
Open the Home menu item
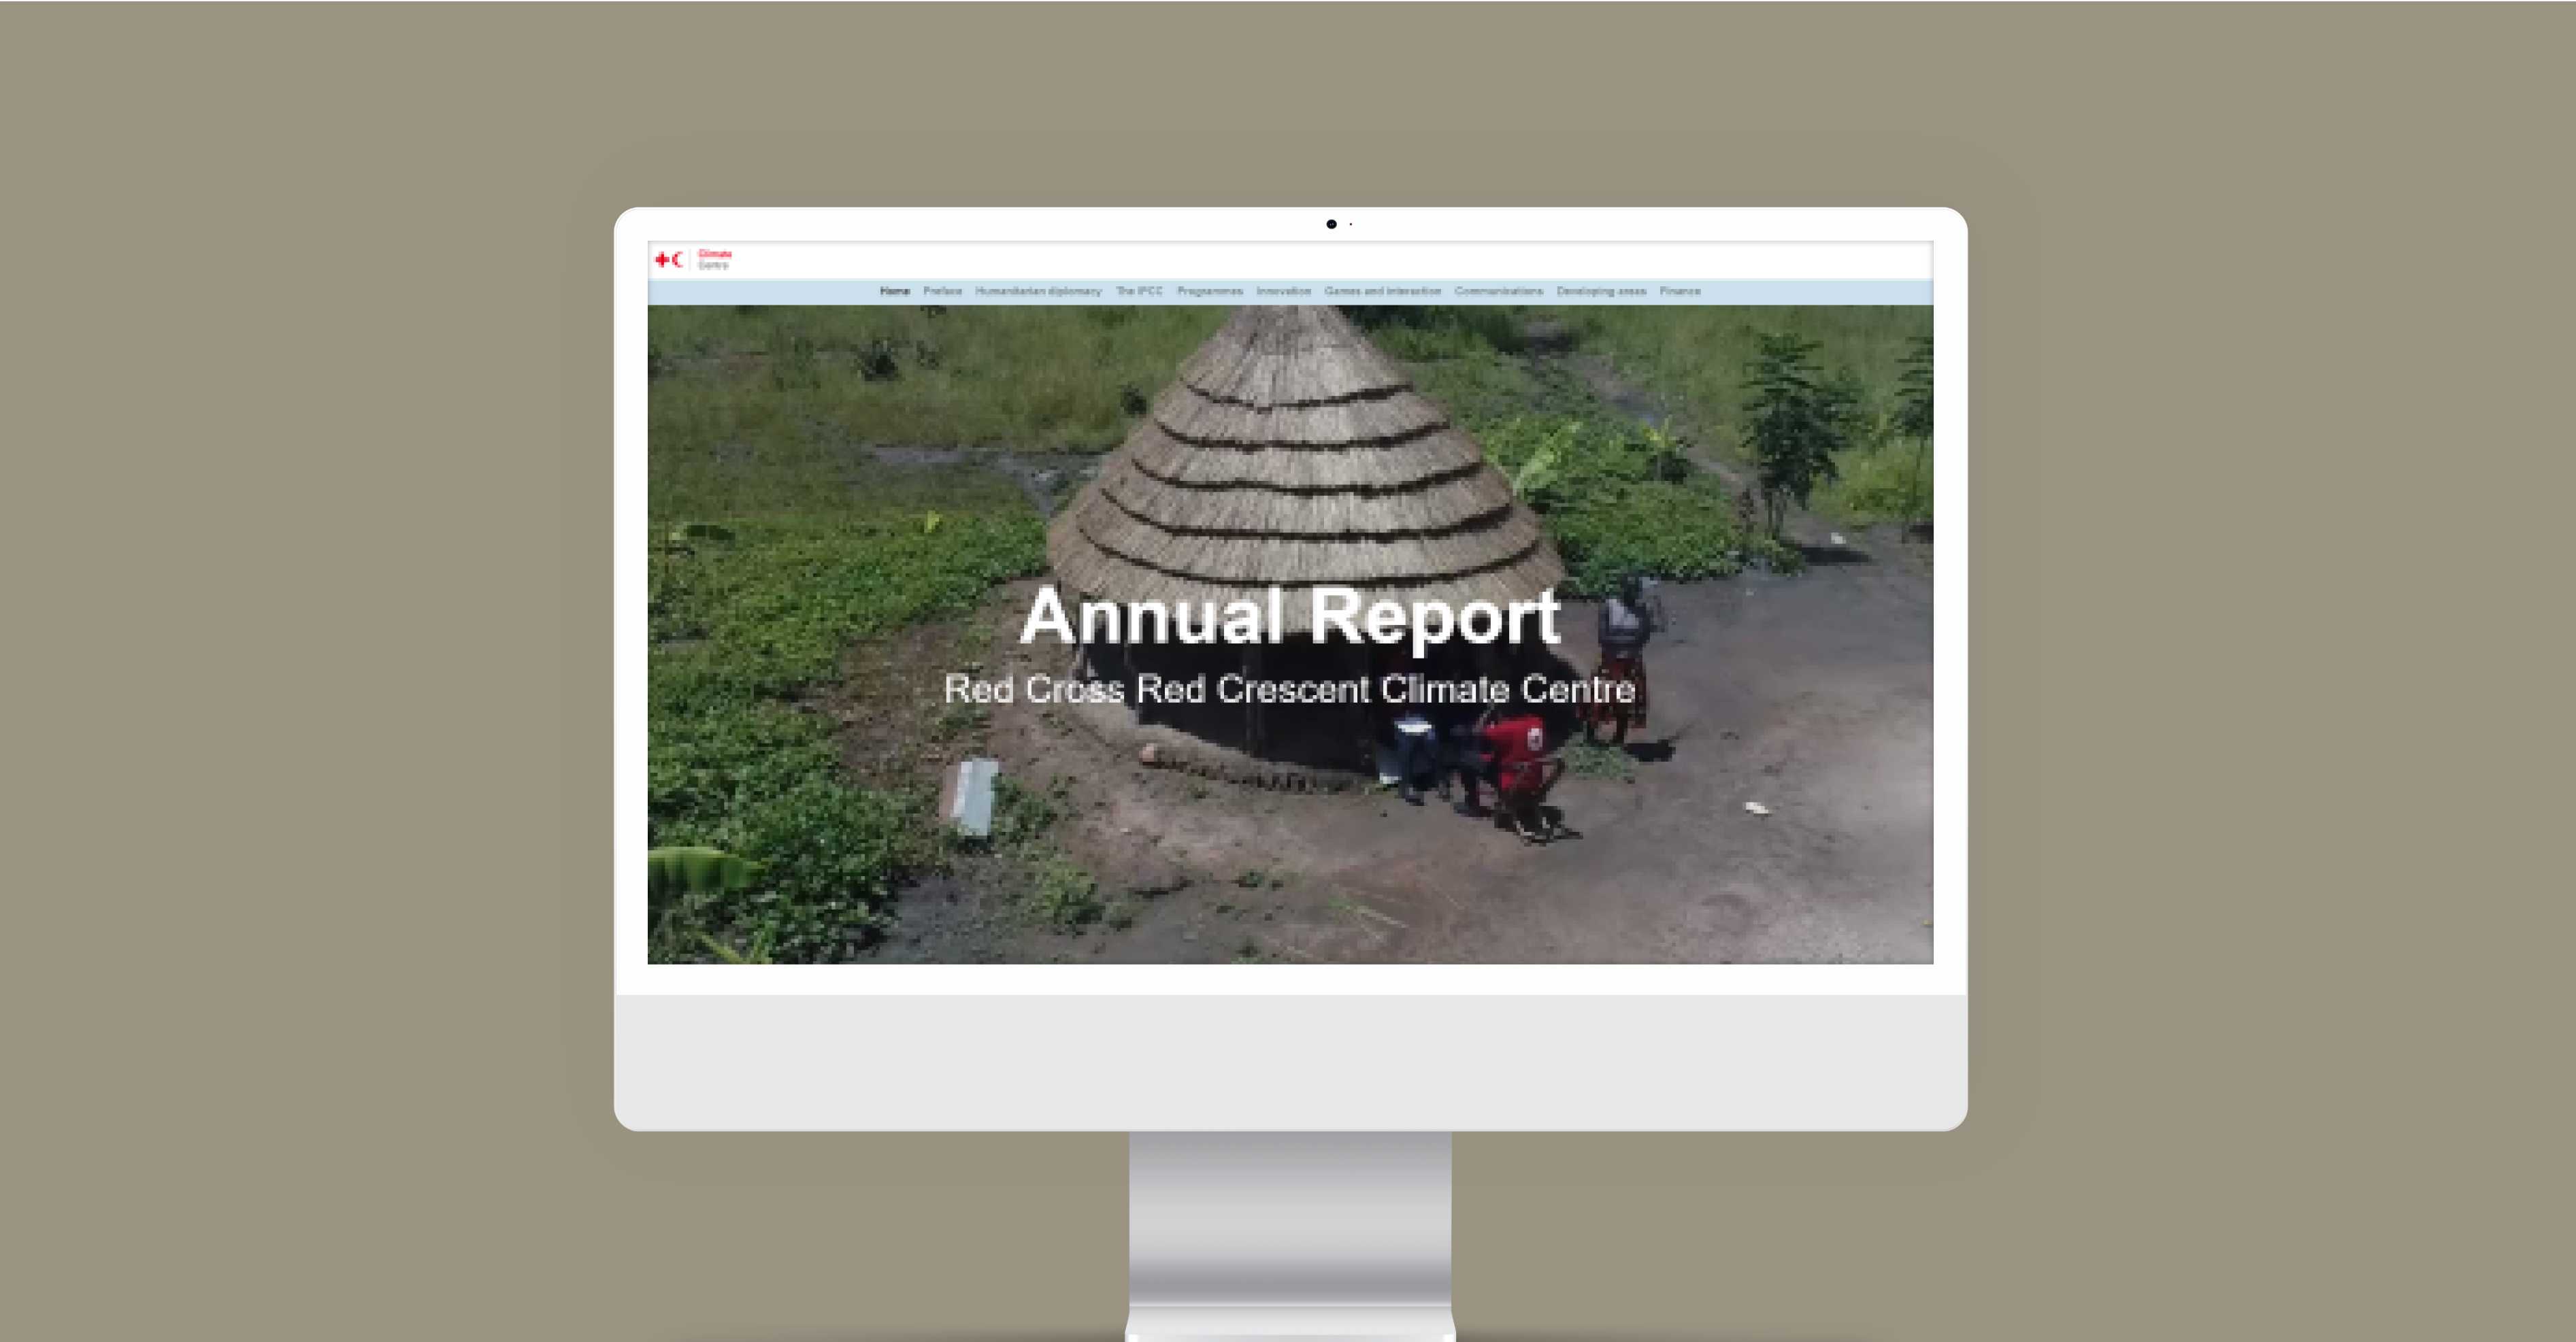coord(894,291)
